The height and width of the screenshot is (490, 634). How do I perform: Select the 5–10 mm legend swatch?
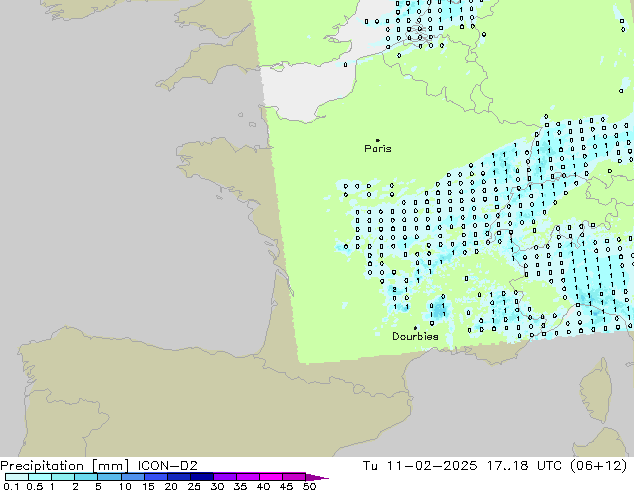click(x=109, y=477)
